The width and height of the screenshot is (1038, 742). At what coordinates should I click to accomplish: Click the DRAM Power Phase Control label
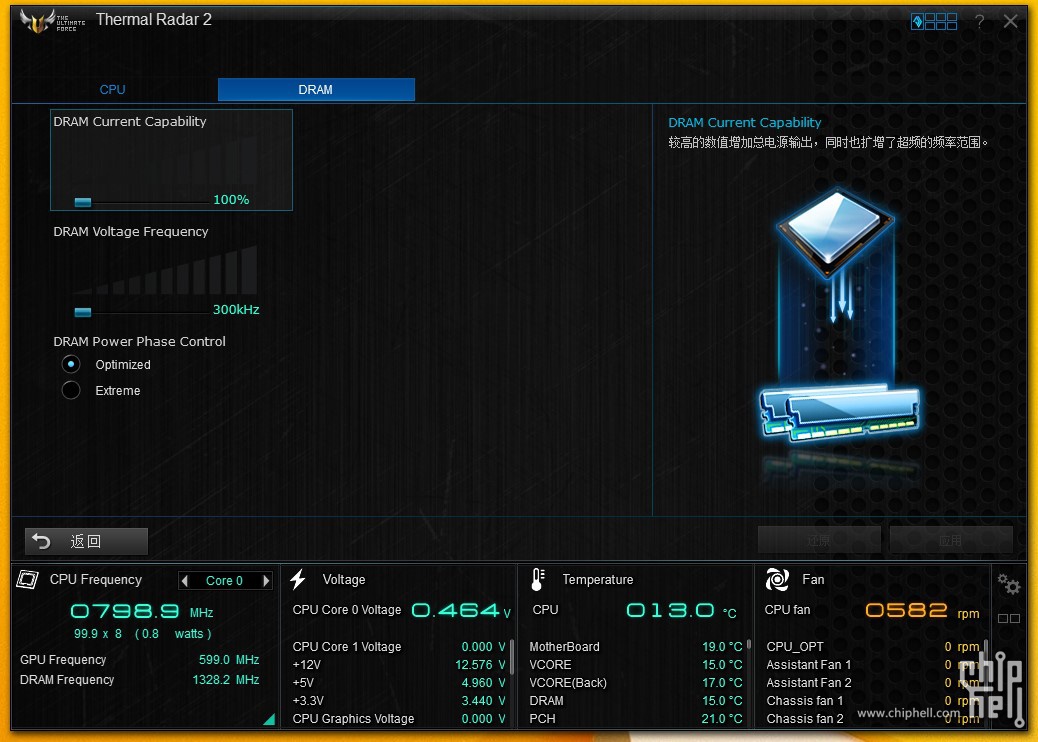(x=140, y=342)
